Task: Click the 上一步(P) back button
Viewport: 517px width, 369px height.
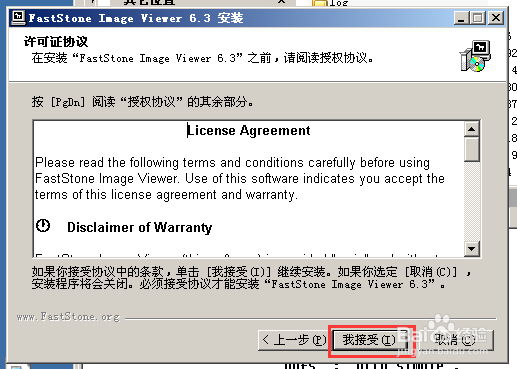Action: pyautogui.click(x=293, y=340)
